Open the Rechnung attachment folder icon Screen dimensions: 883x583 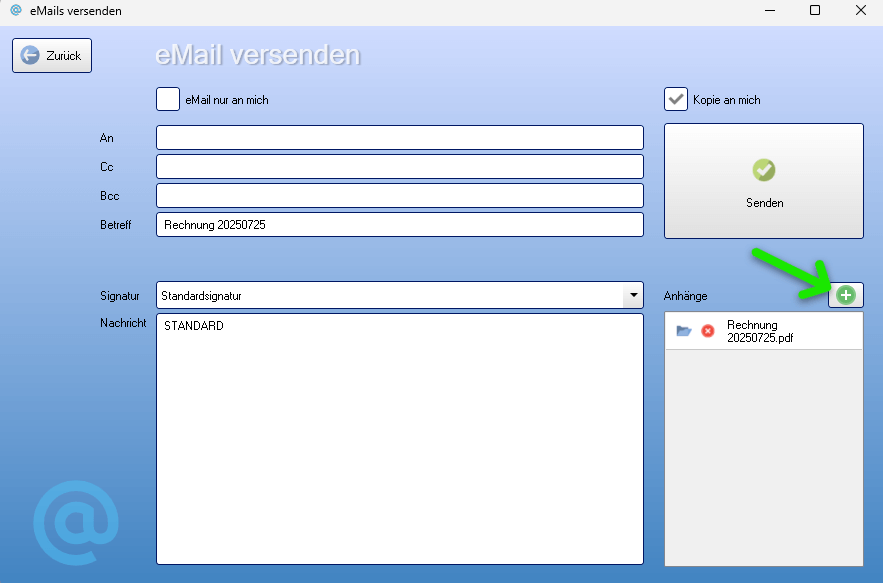[x=684, y=331]
